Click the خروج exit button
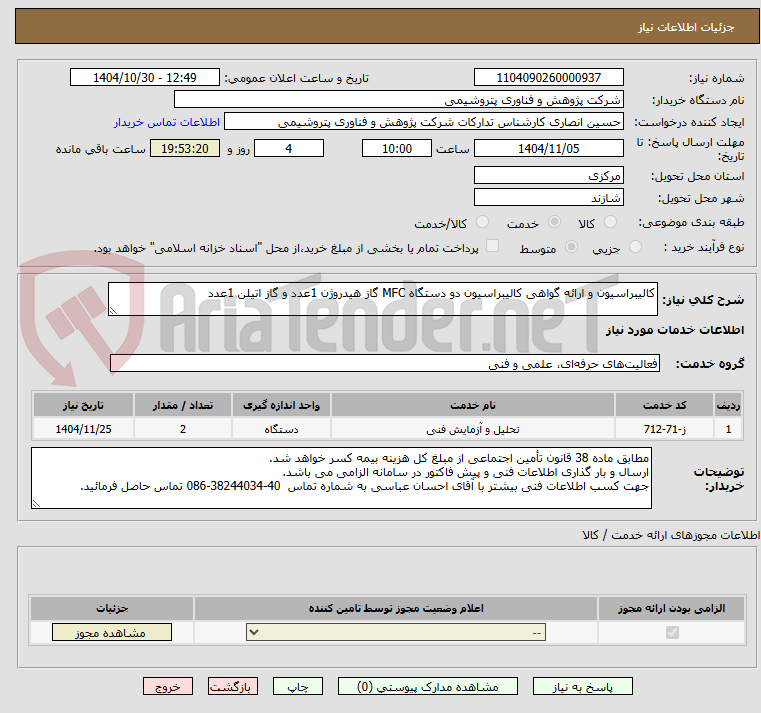Viewport: 761px width, 713px height. pos(168,687)
